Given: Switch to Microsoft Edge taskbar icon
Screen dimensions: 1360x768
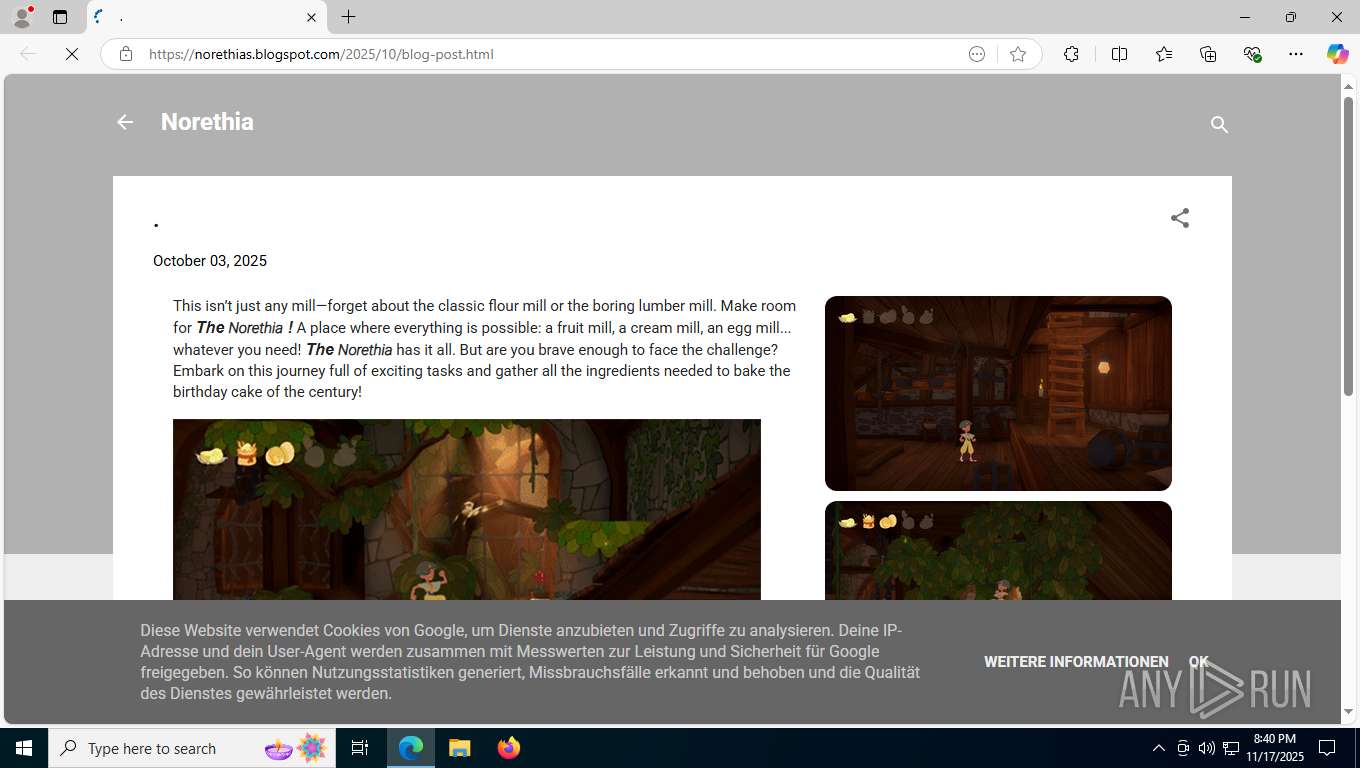Looking at the screenshot, I should tap(411, 748).
